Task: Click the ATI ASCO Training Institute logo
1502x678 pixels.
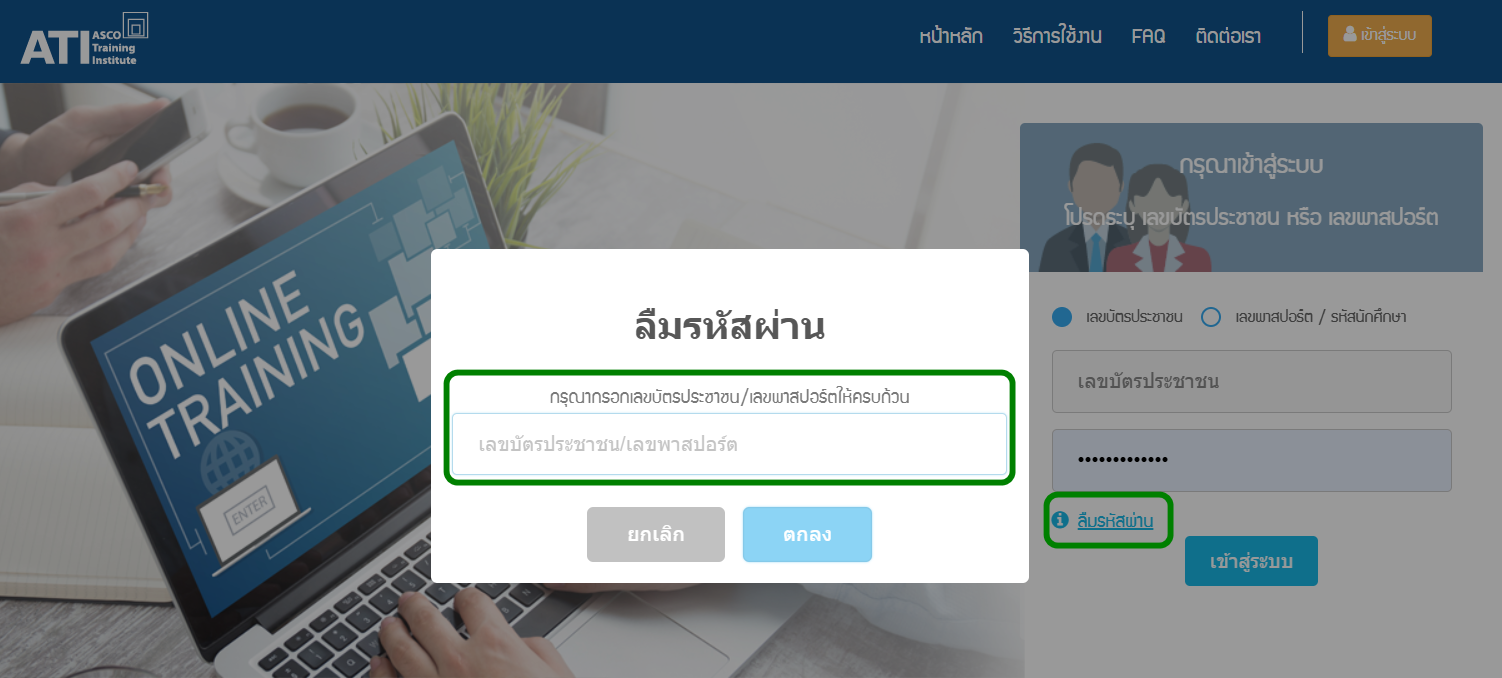Action: (x=84, y=40)
